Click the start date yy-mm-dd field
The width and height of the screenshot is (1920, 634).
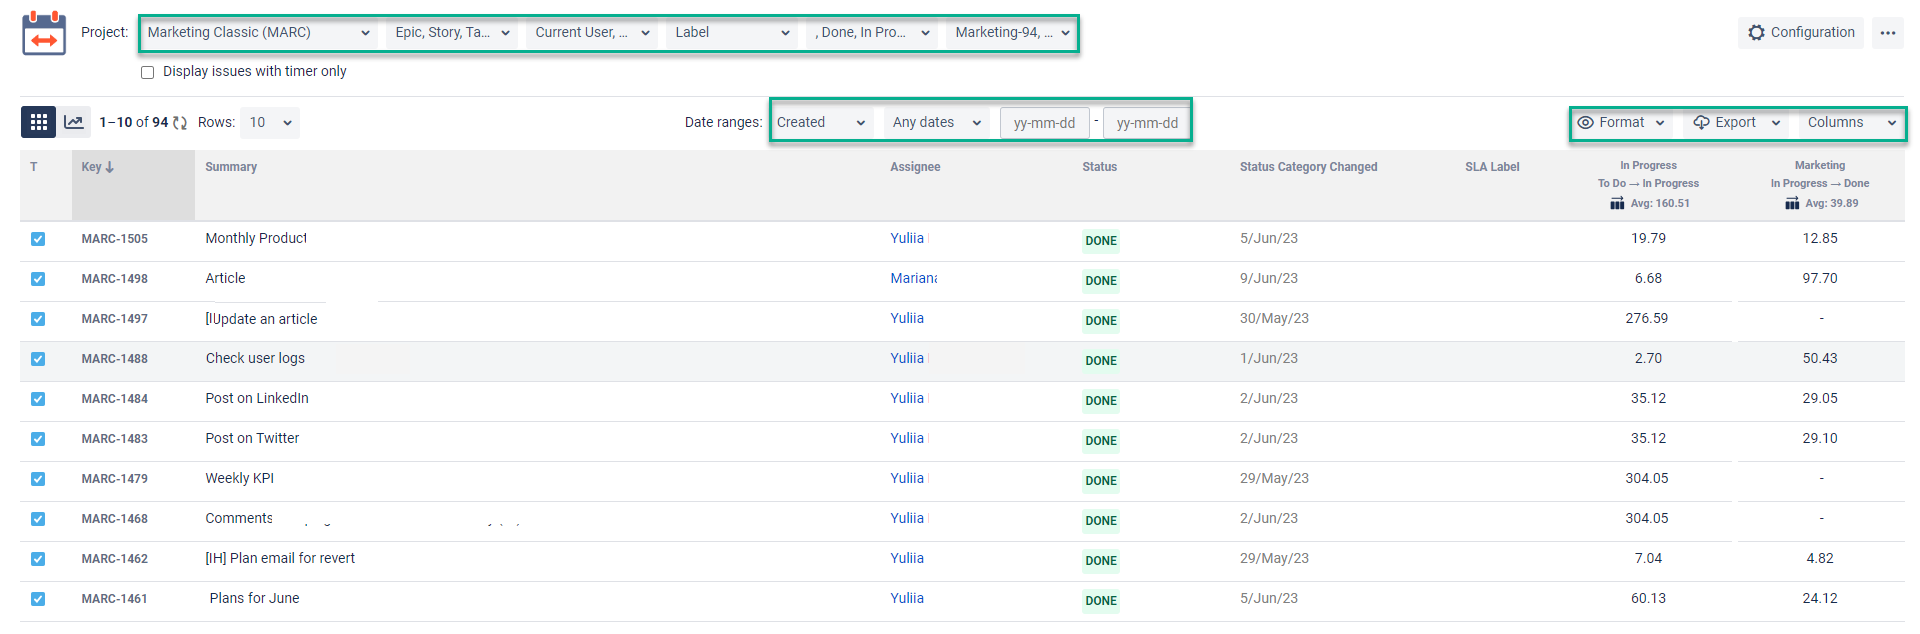click(1044, 123)
